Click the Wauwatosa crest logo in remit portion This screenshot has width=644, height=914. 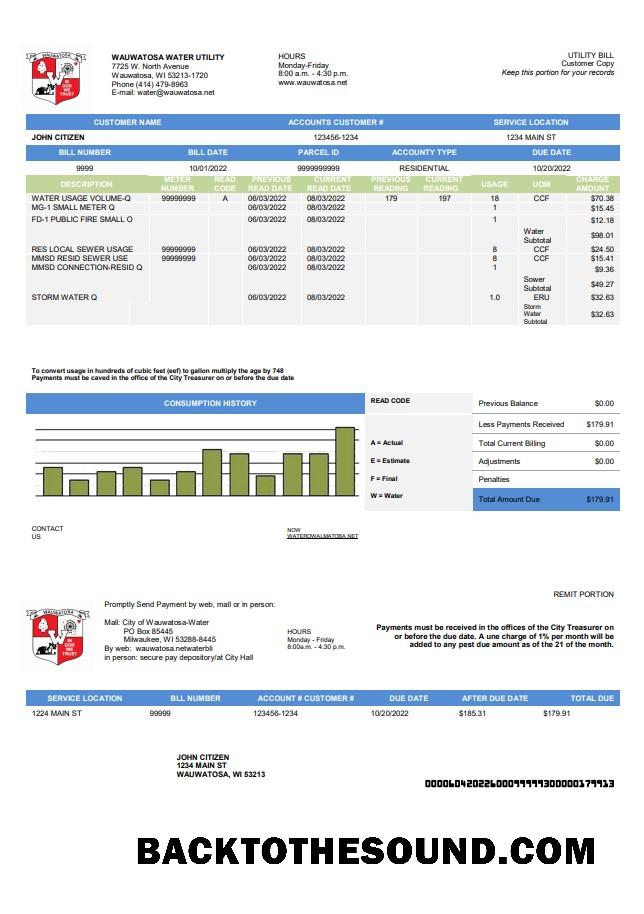pyautogui.click(x=57, y=636)
